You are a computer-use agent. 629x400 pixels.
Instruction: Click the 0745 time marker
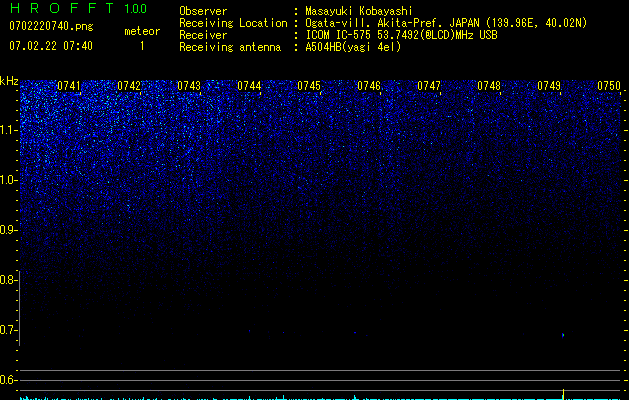[x=309, y=86]
